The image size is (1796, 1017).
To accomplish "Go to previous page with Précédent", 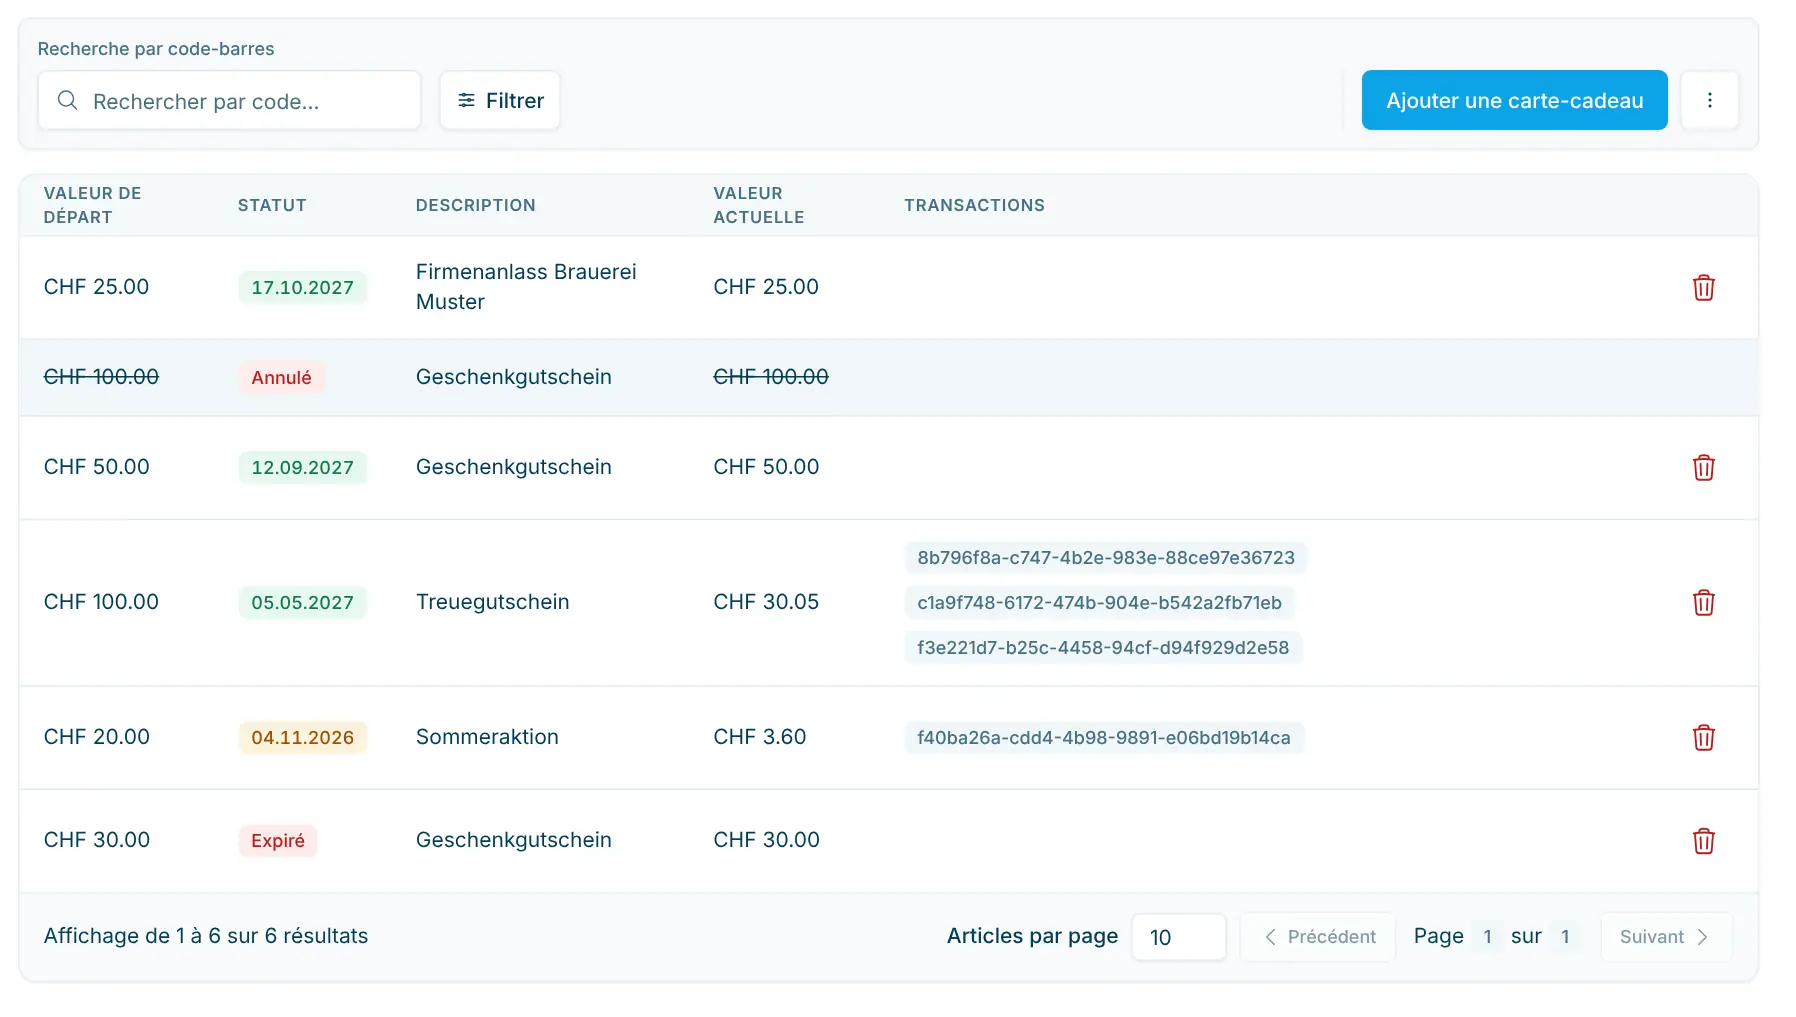I will point(1318,937).
